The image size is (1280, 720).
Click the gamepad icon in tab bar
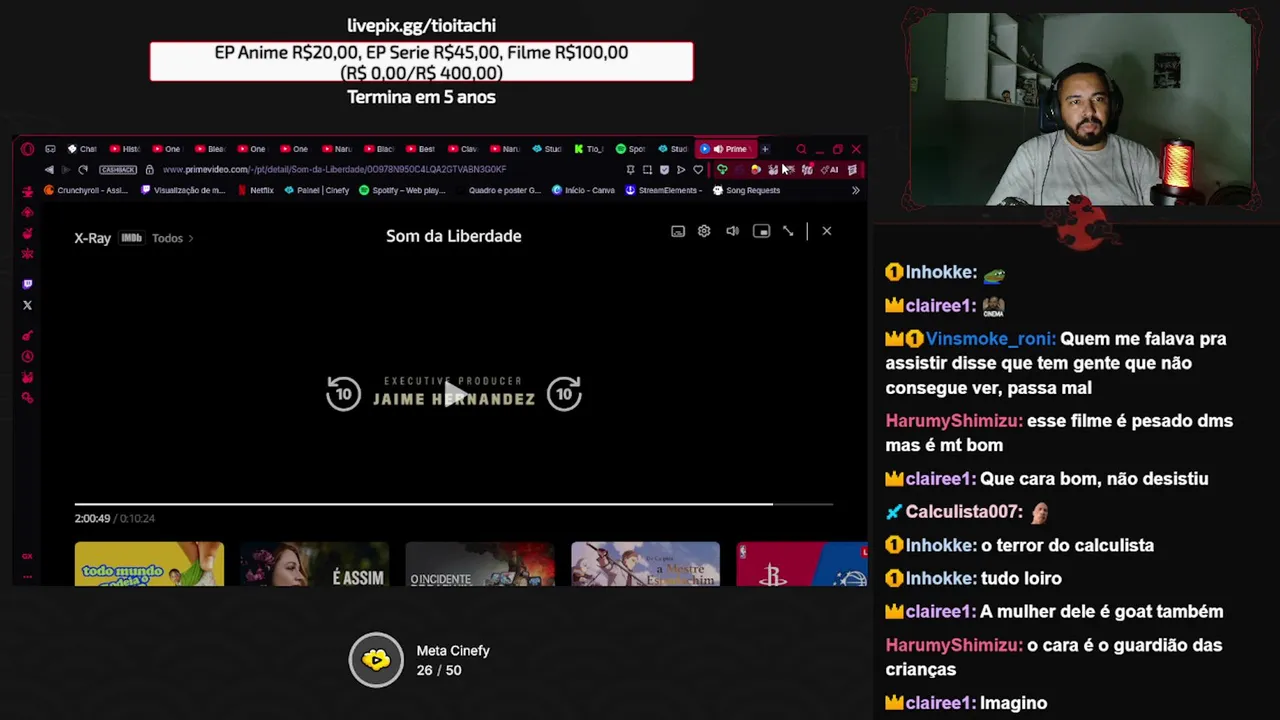tap(50, 149)
